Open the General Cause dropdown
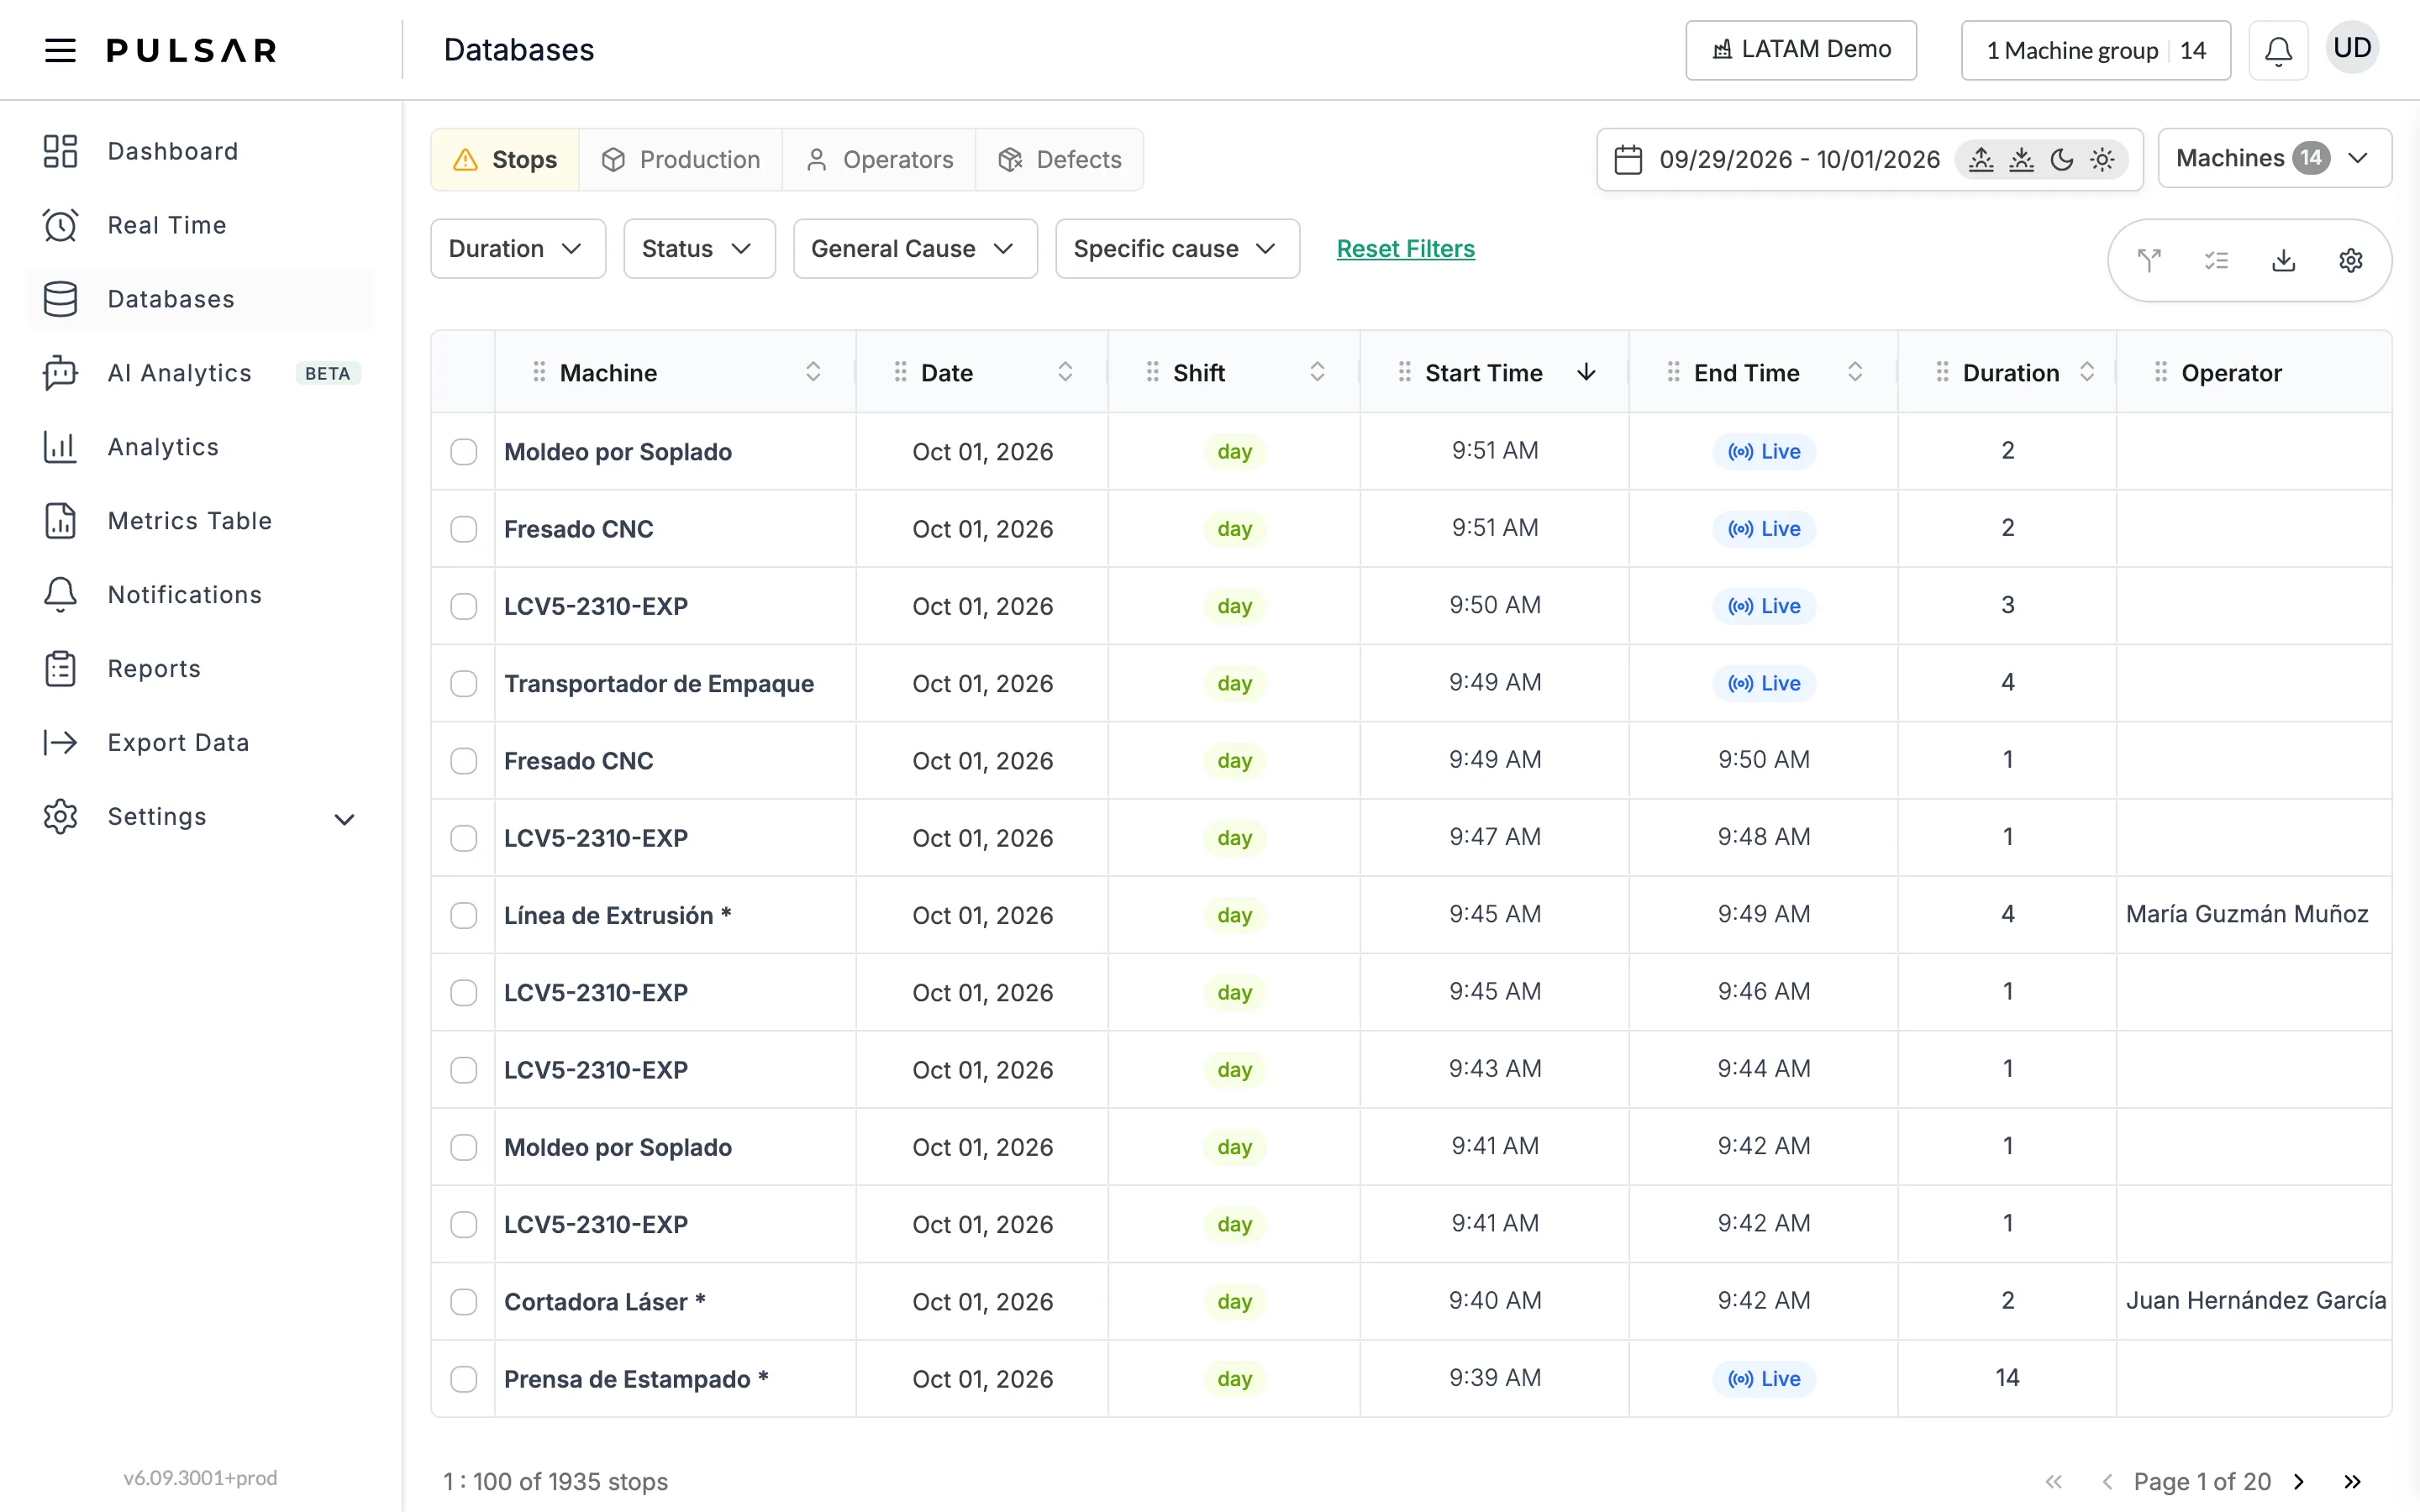The width and height of the screenshot is (2420, 1512). coord(915,249)
